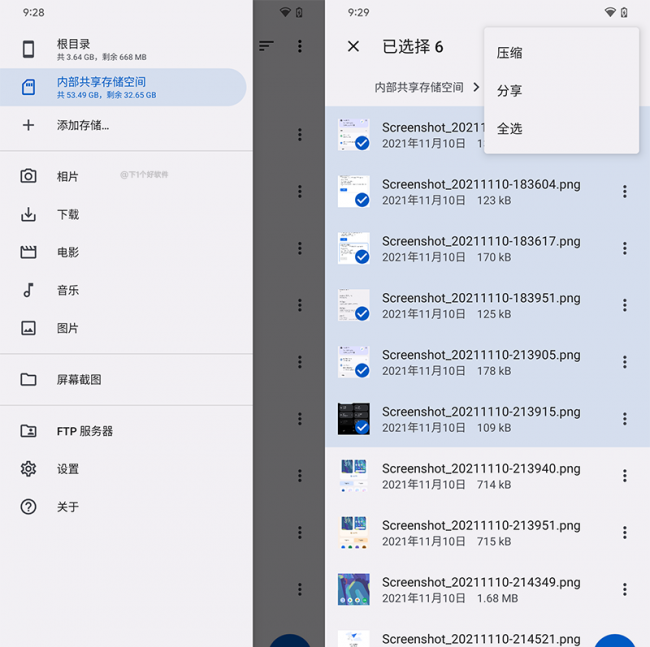
Task: Select the Screenshot_20211110-214349.png thumbnail
Action: point(354,589)
